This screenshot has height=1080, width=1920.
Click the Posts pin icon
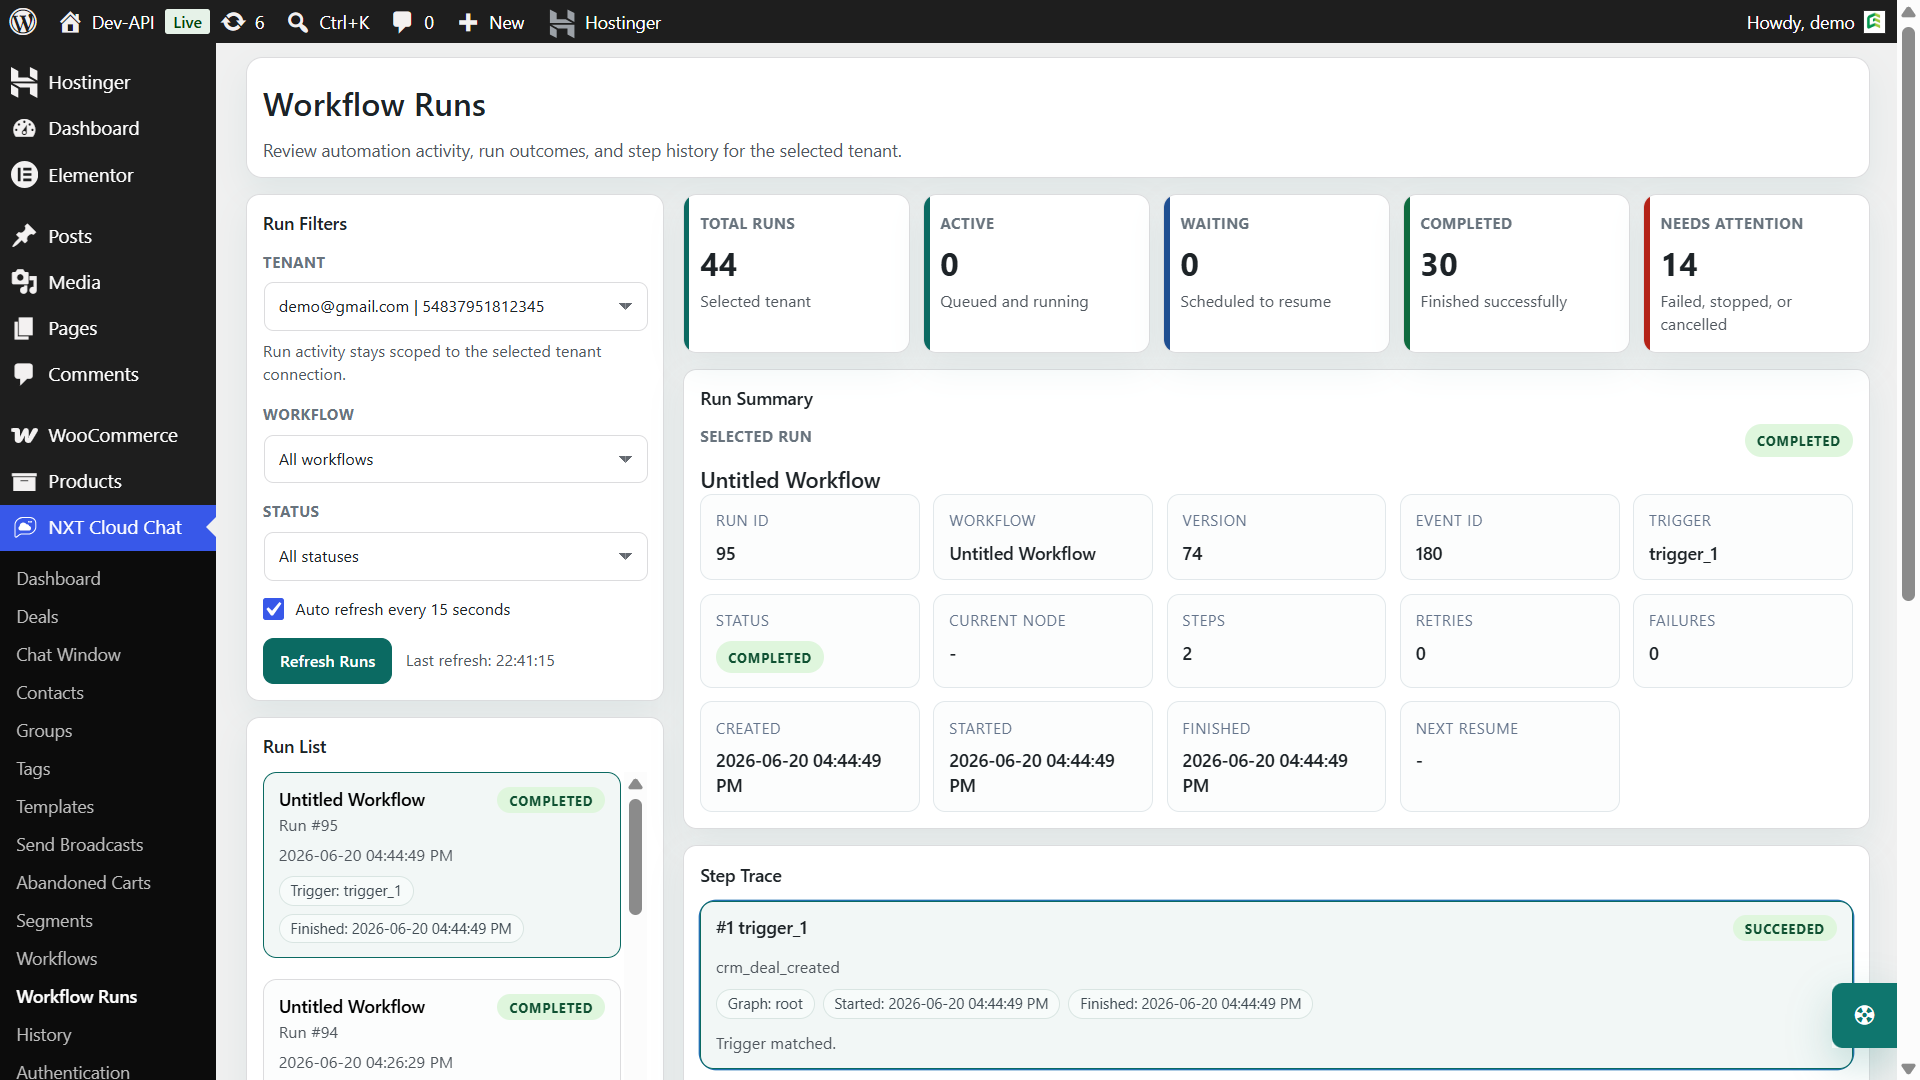tap(24, 236)
